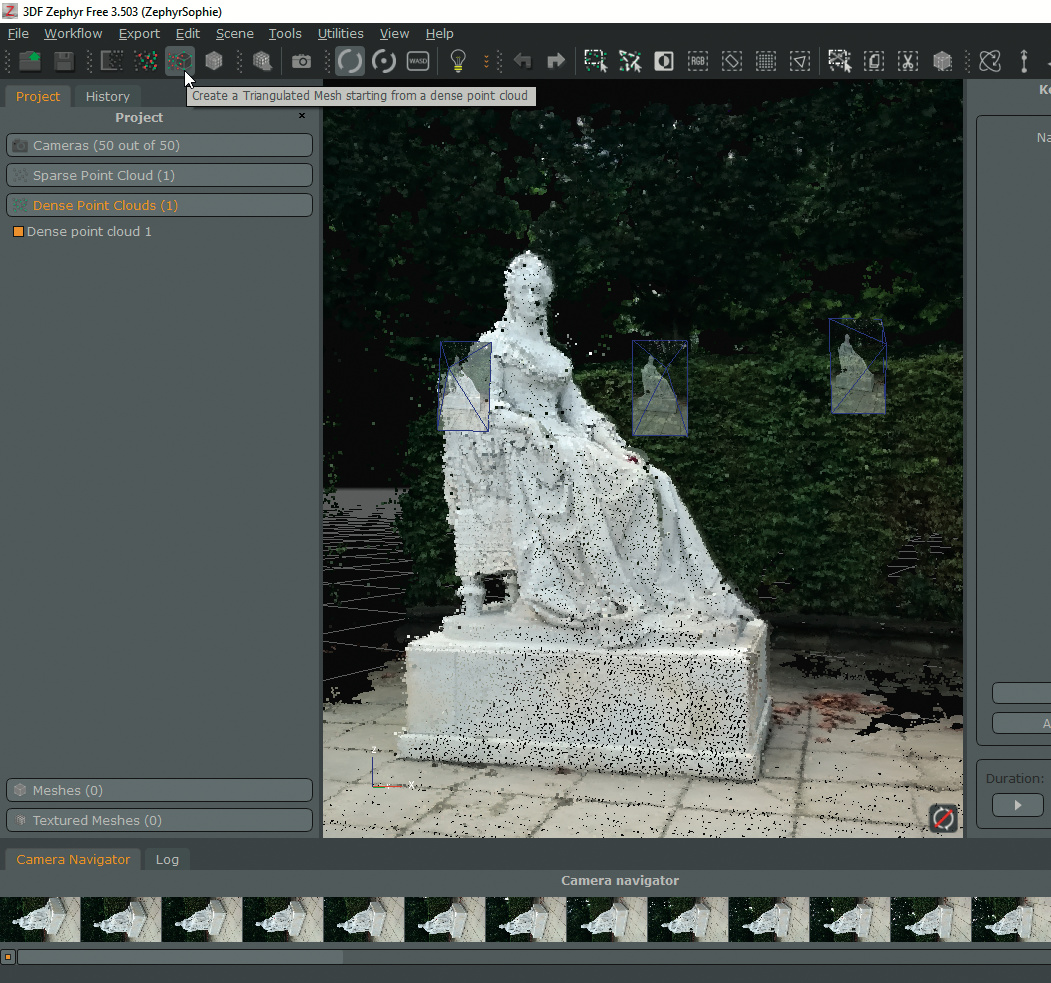Toggle the invert selection half-circle icon
The image size is (1051, 983).
pyautogui.click(x=663, y=62)
